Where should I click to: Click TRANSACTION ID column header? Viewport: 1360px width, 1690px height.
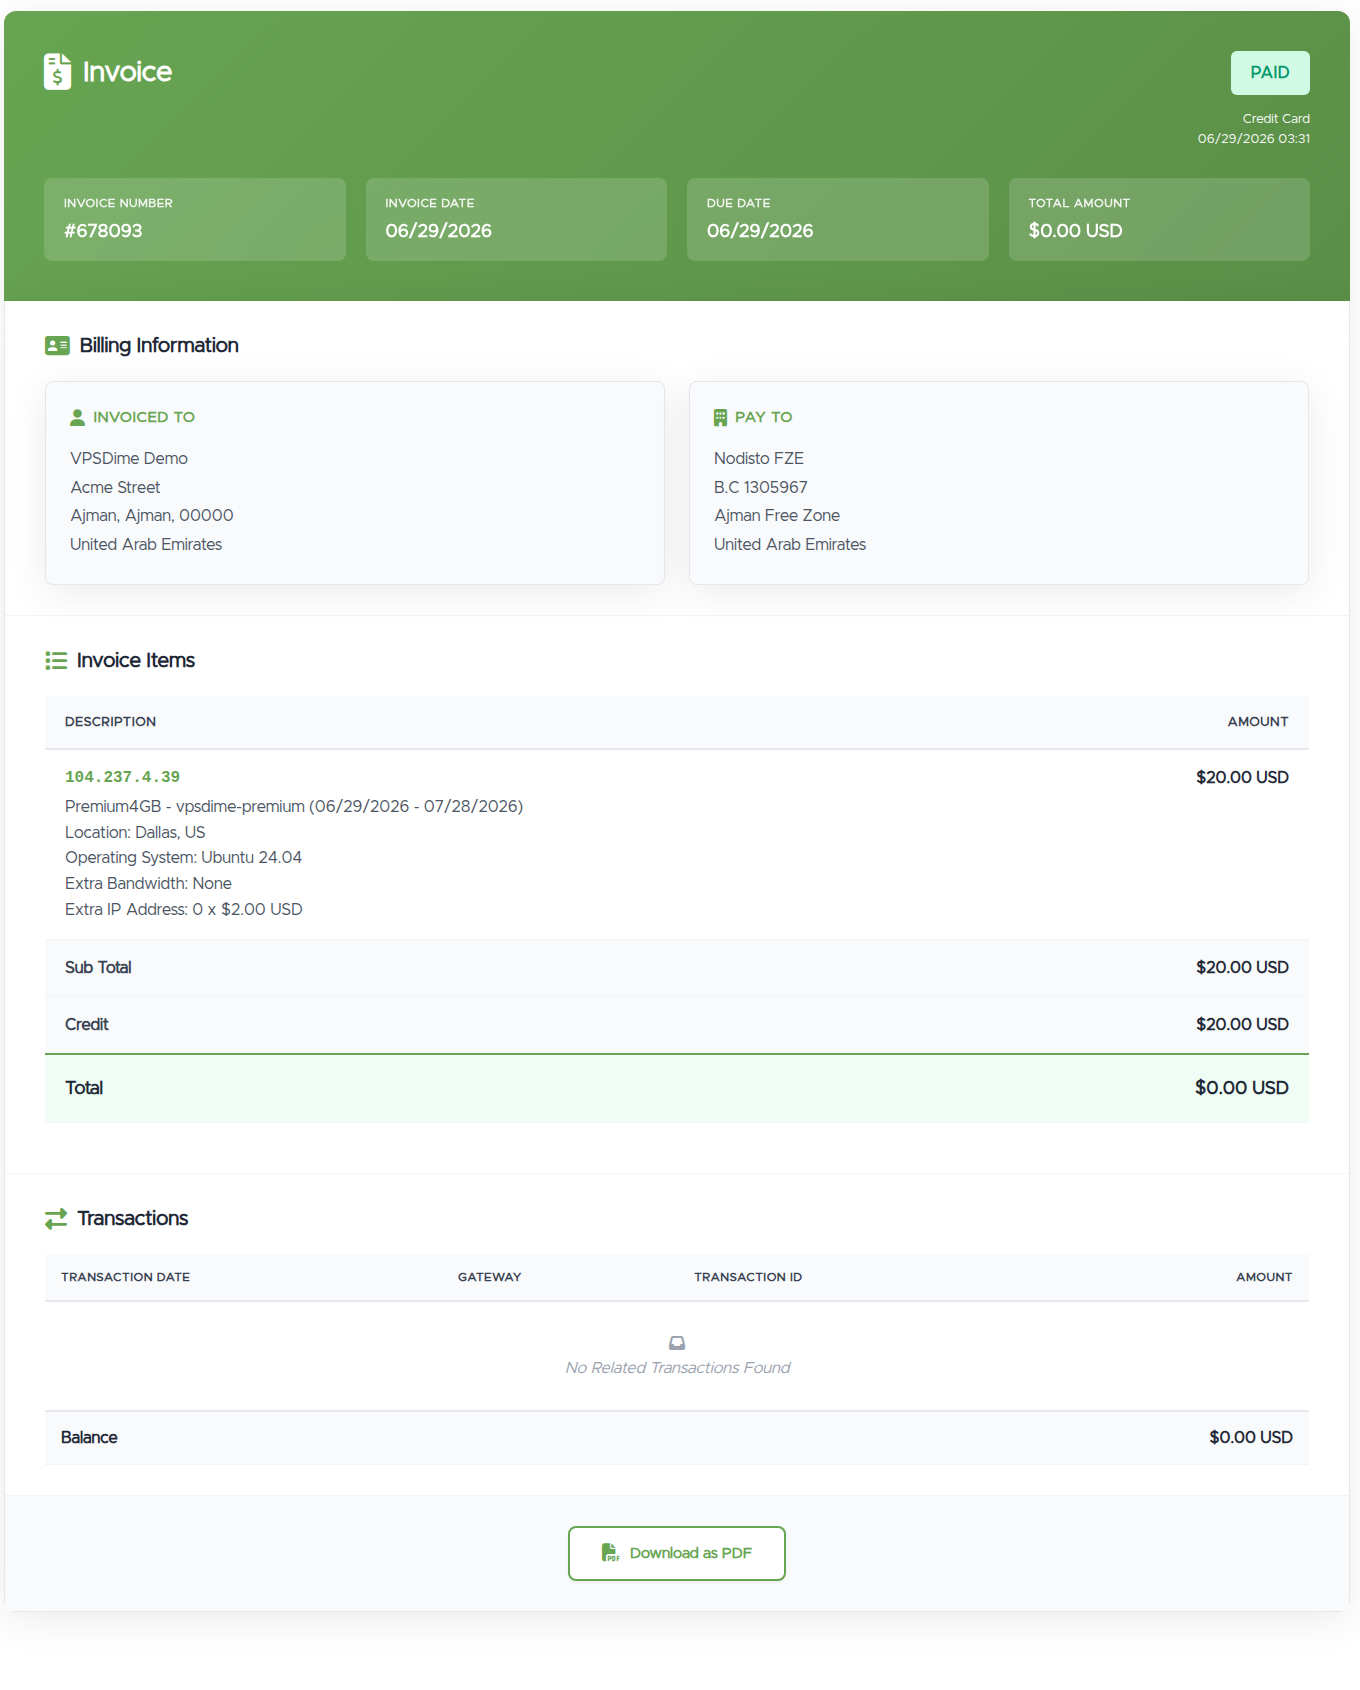click(748, 1277)
